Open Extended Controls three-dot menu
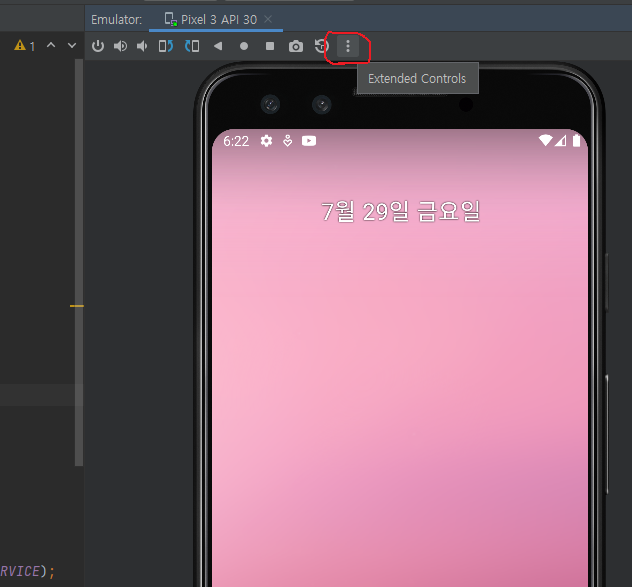The image size is (632, 587). click(x=348, y=46)
